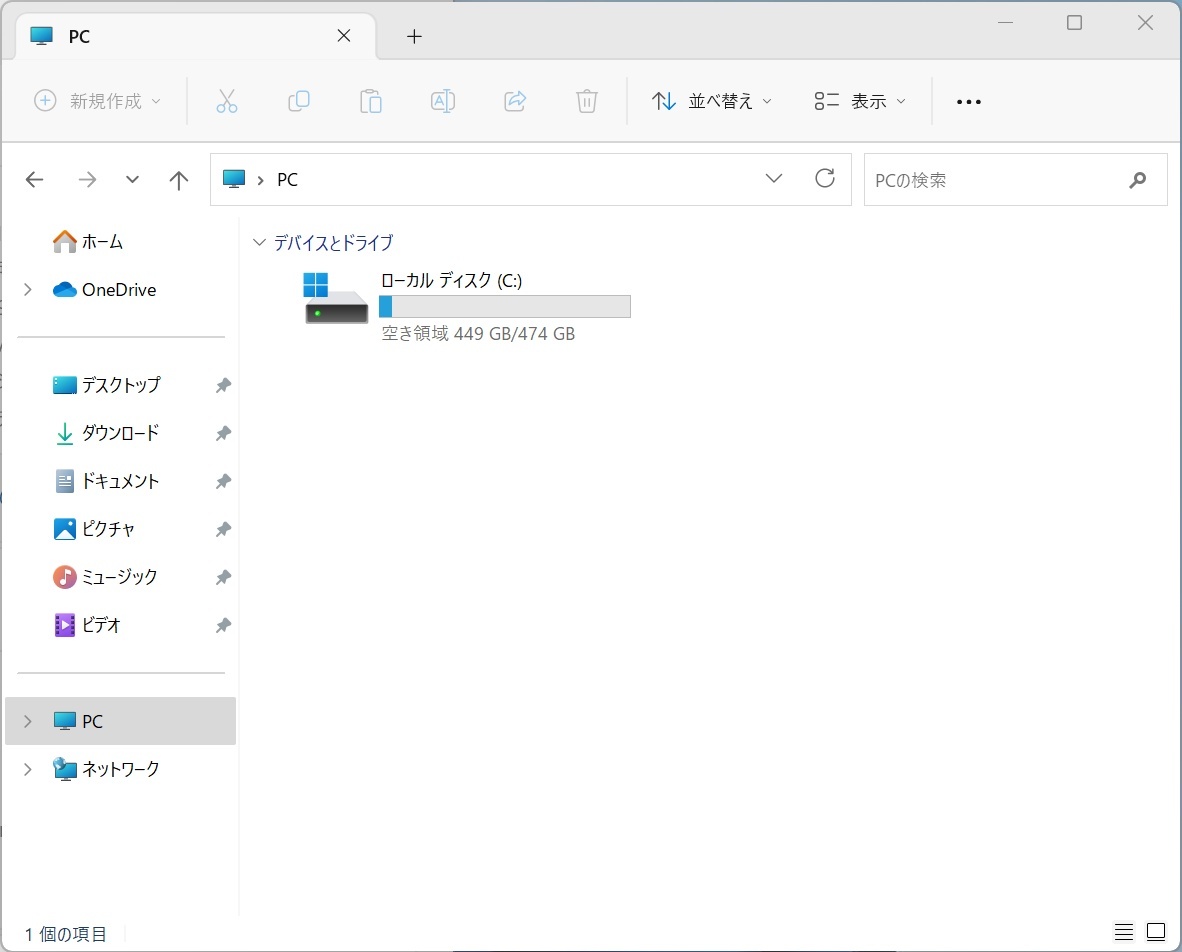Collapse the デバイスとドライブ group
The image size is (1182, 952).
click(259, 242)
